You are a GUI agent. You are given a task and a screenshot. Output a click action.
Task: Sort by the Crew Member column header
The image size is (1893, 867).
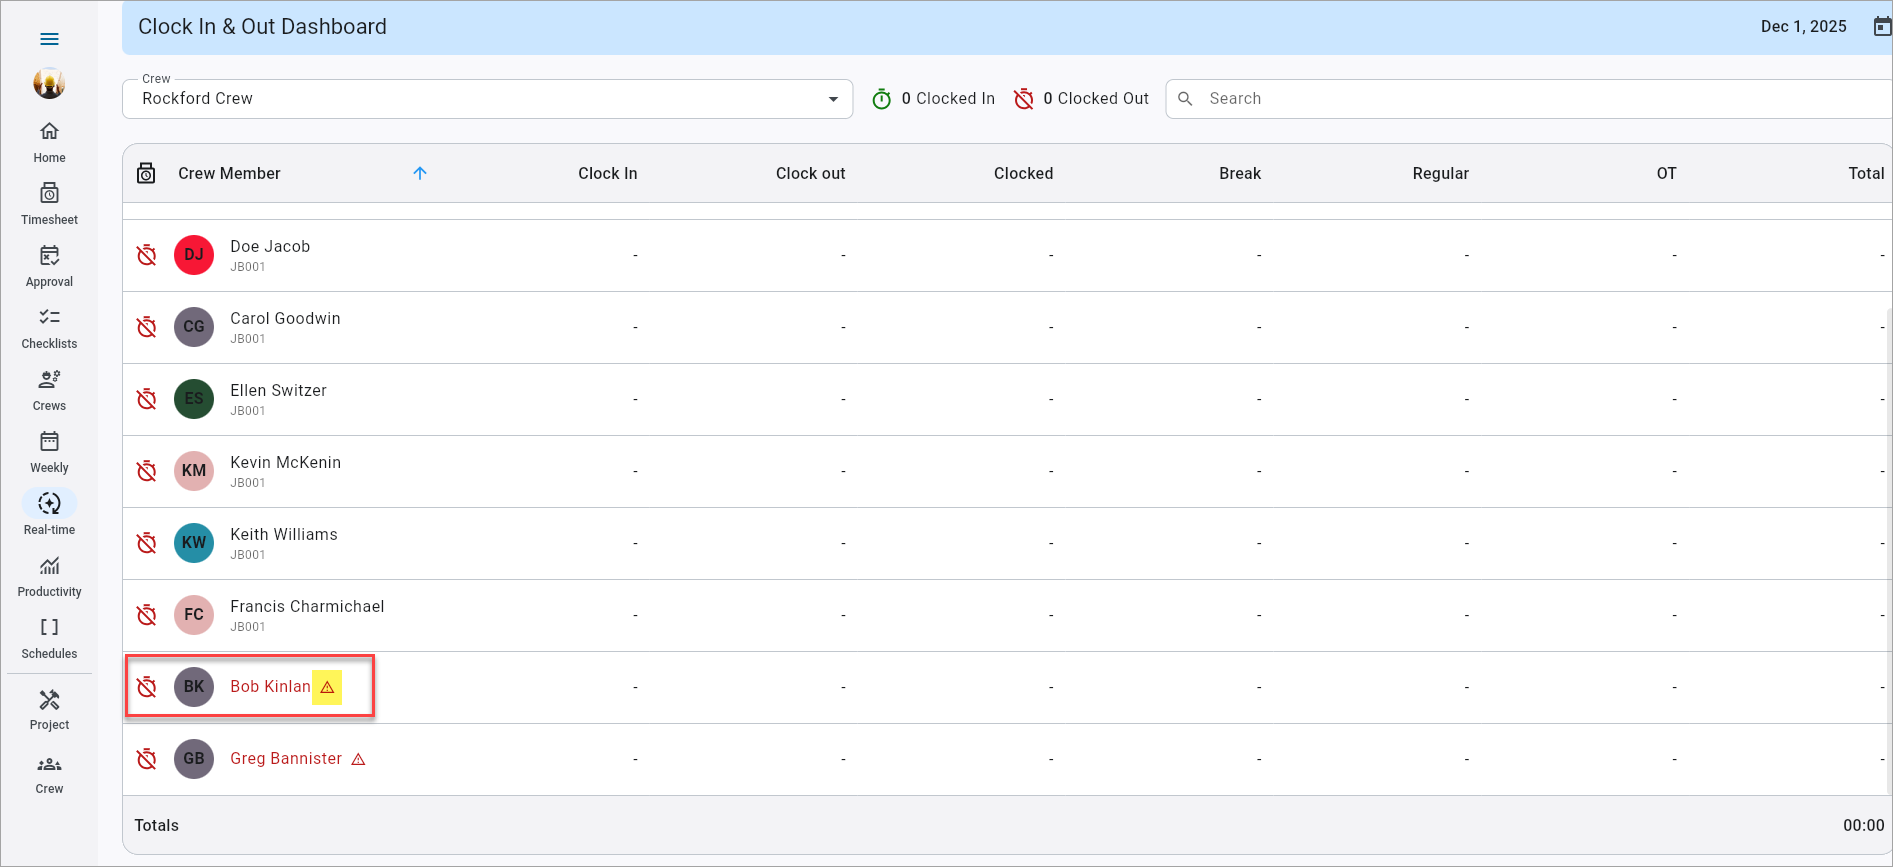(x=229, y=173)
